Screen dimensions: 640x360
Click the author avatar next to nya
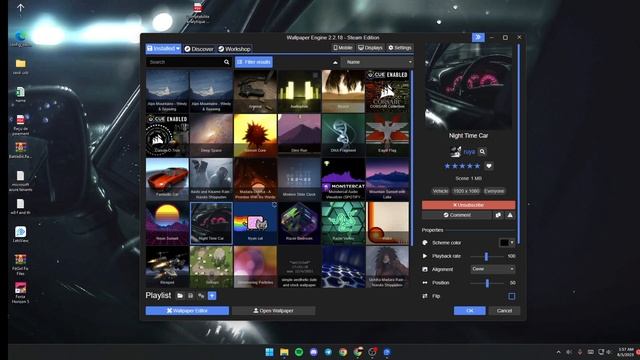pyautogui.click(x=456, y=151)
